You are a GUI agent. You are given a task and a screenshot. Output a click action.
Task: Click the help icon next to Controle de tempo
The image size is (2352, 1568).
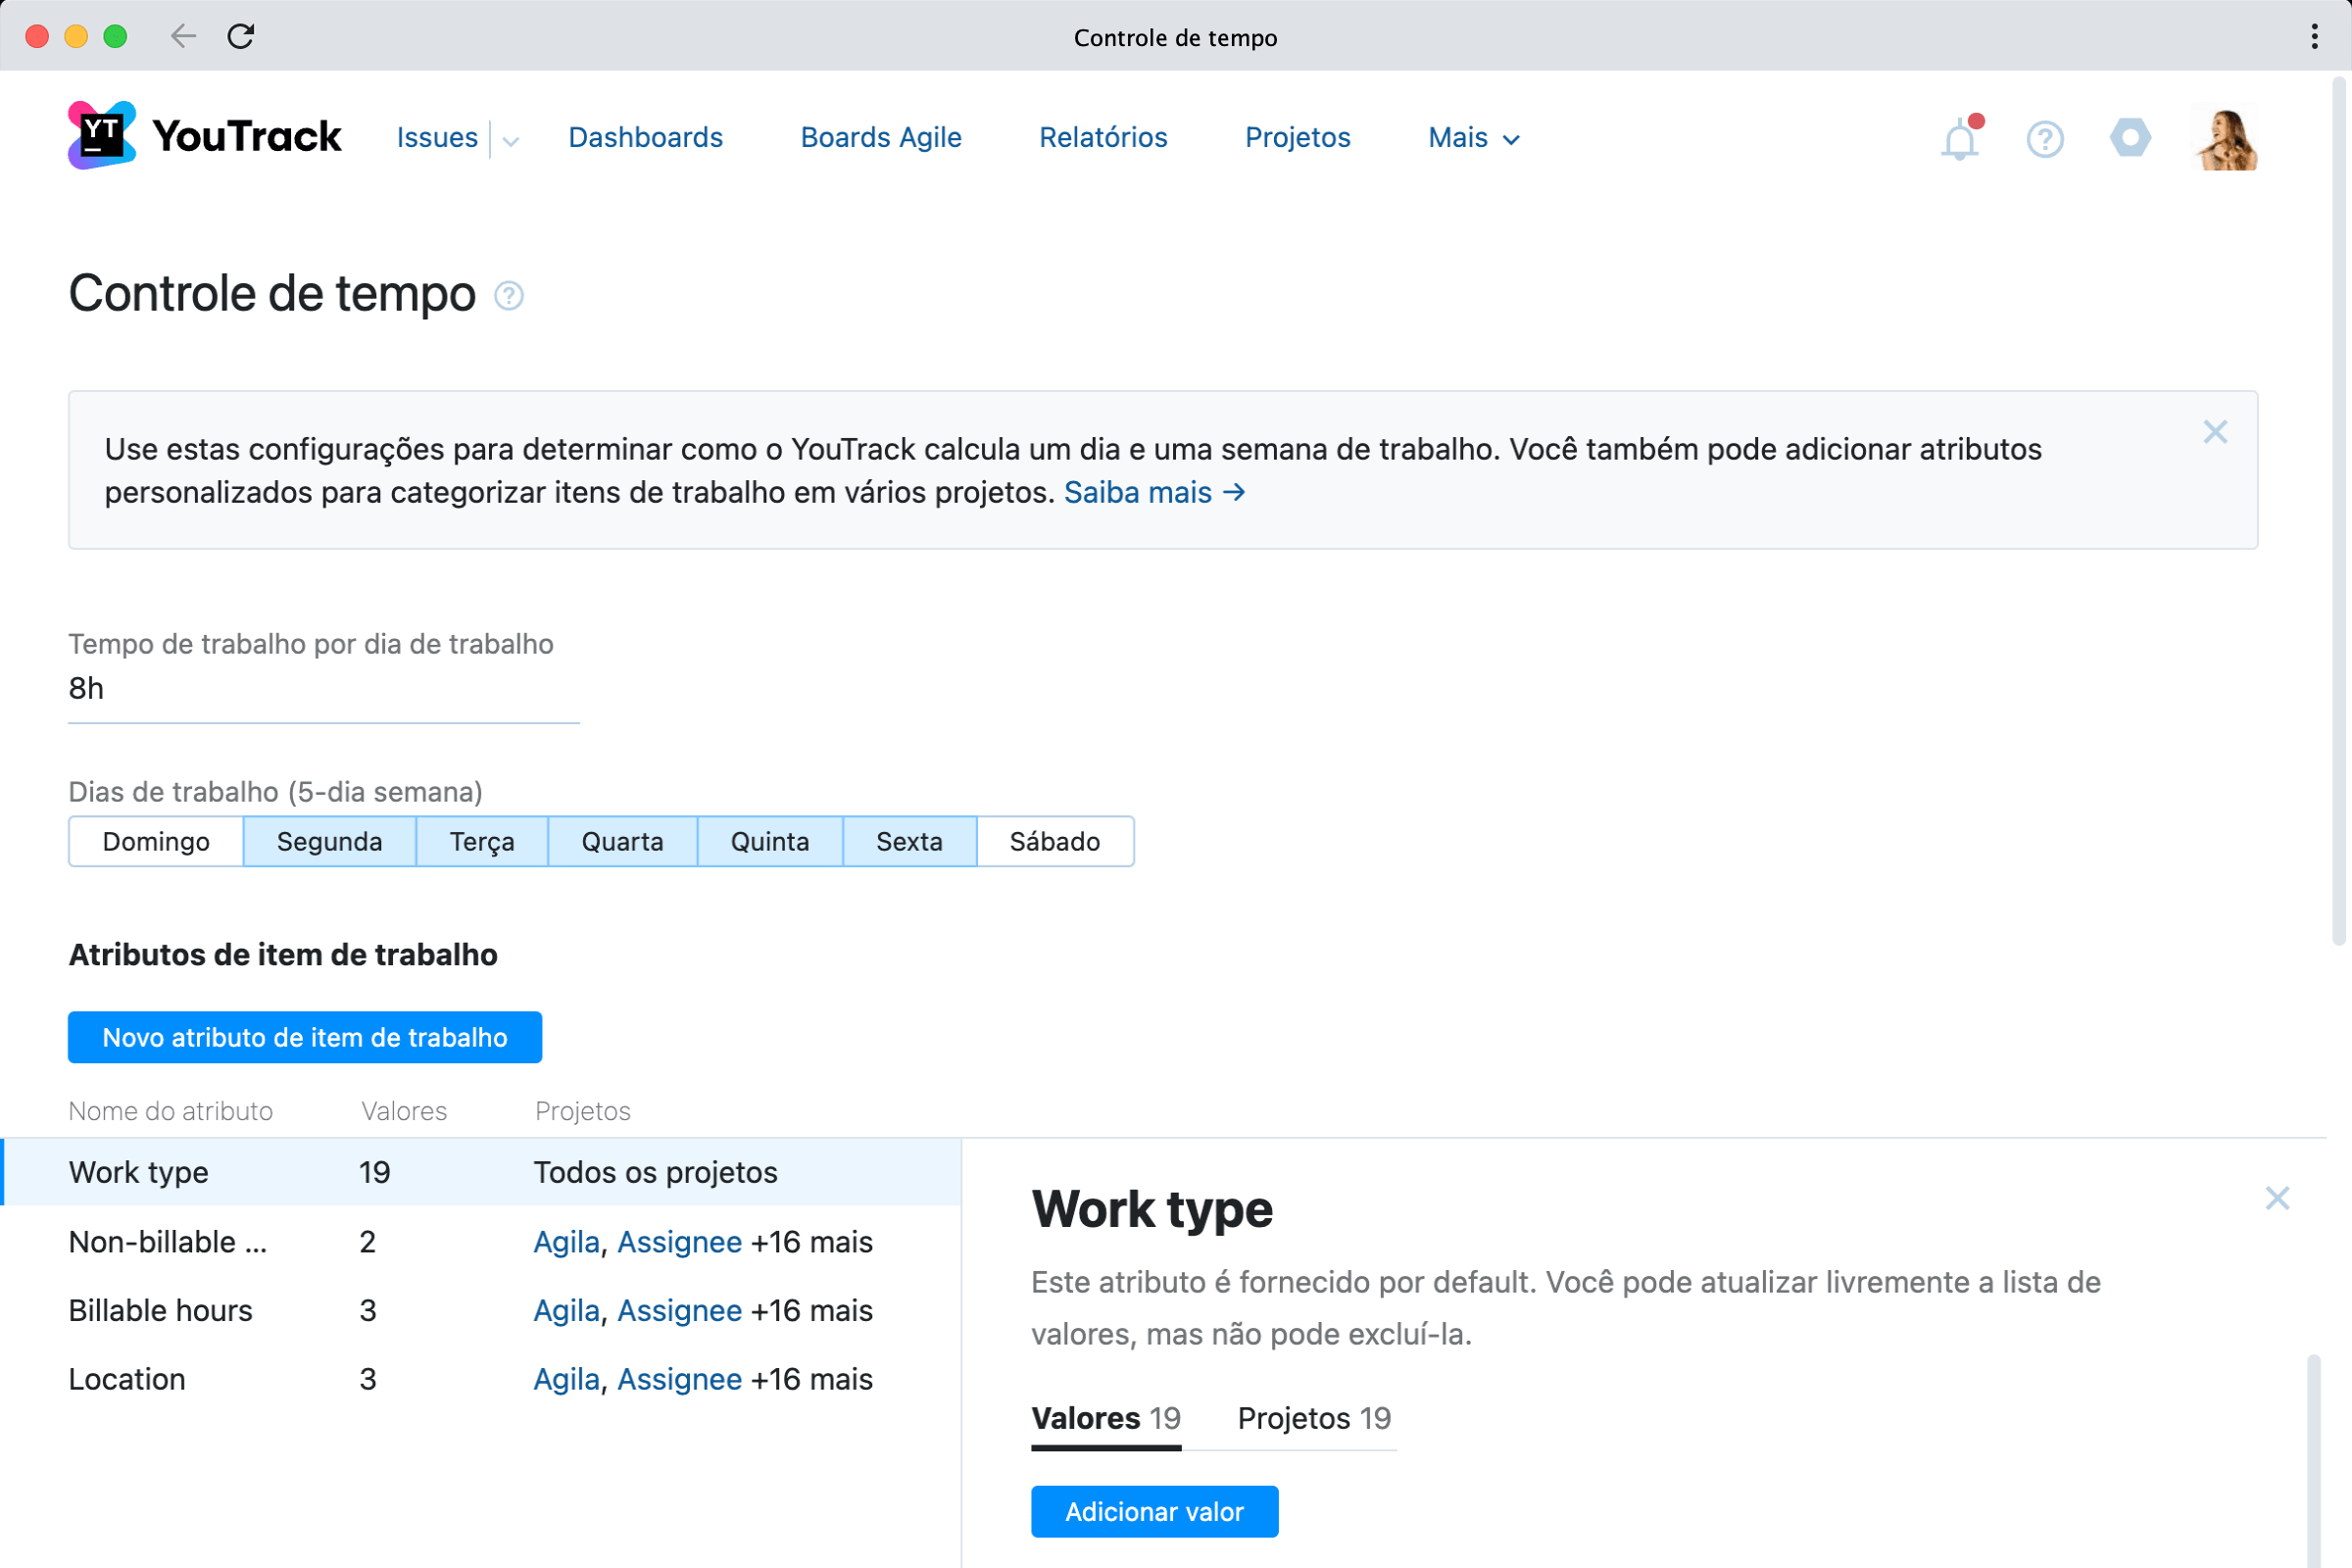pyautogui.click(x=509, y=296)
